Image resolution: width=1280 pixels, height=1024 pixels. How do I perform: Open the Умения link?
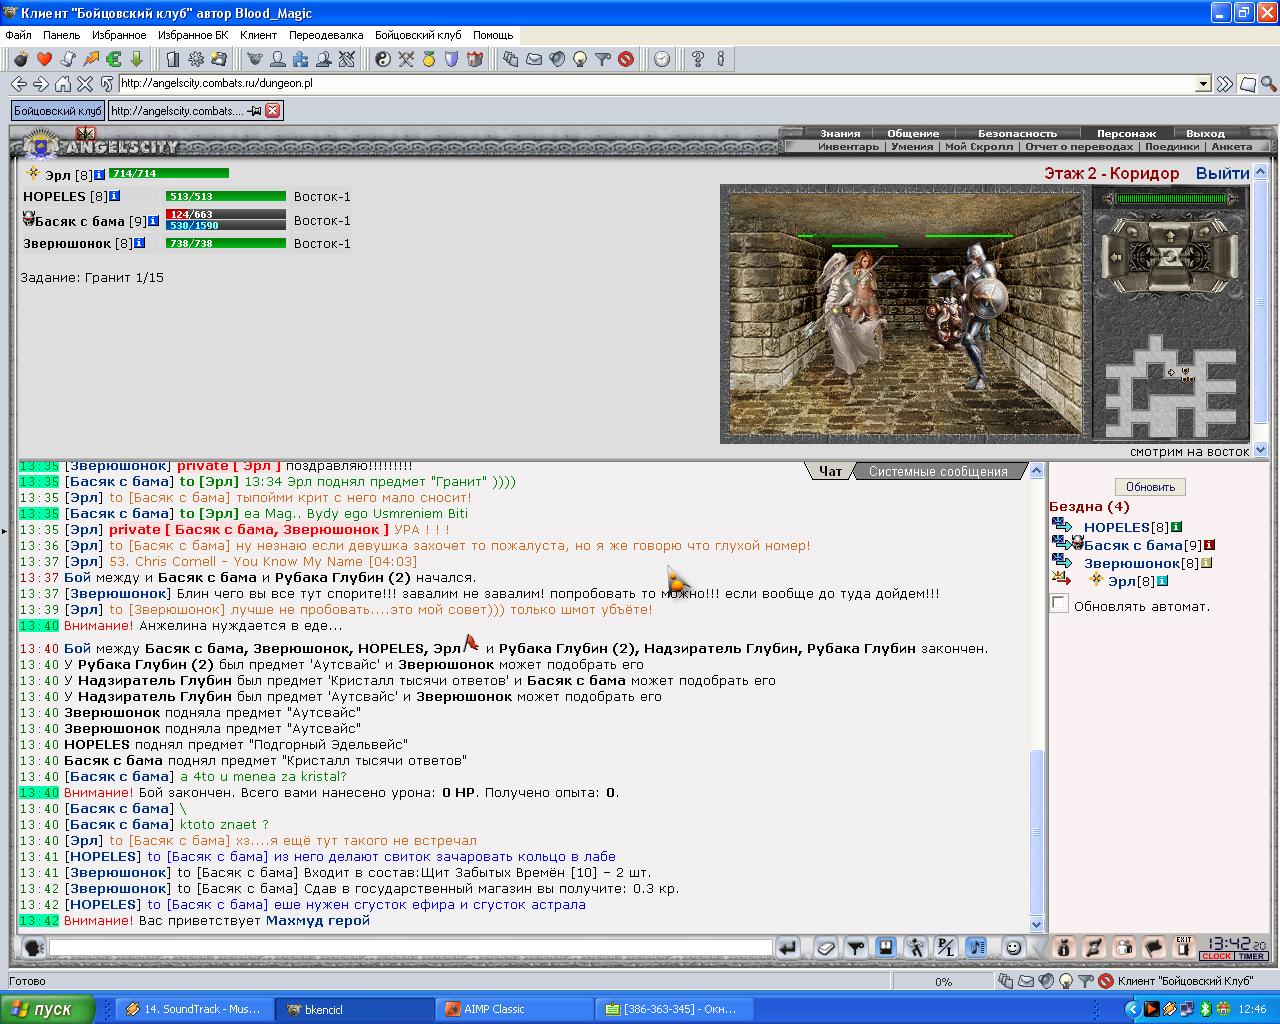tap(912, 146)
